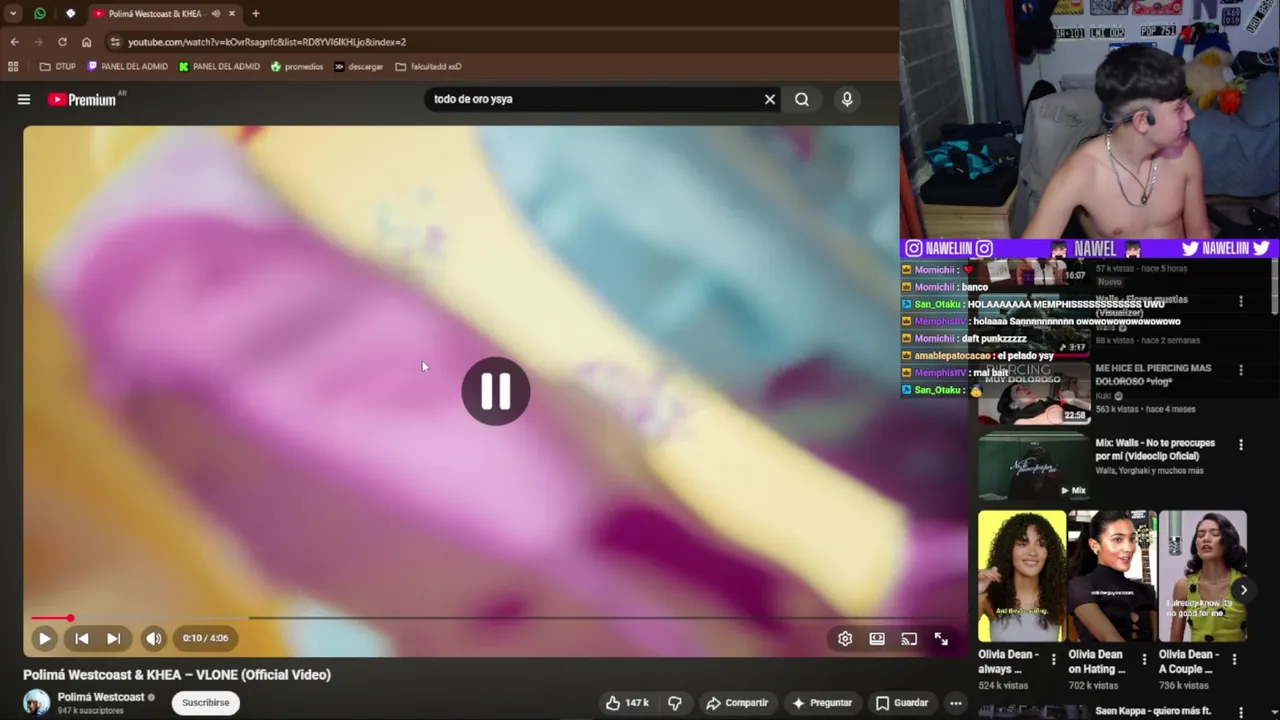Screen dimensions: 1280x720
Task: Open Mix: Walls playlist thumbnail
Action: point(1034,466)
